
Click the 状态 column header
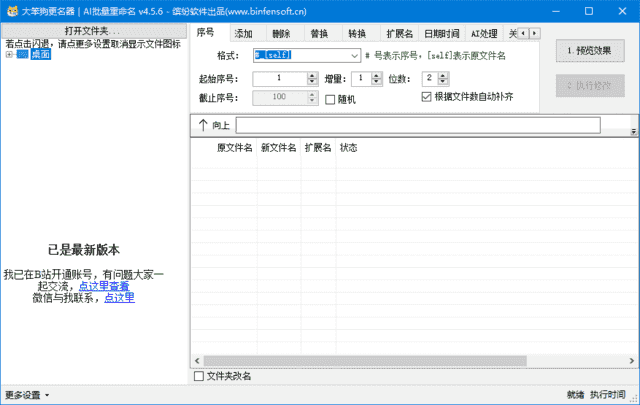349,148
